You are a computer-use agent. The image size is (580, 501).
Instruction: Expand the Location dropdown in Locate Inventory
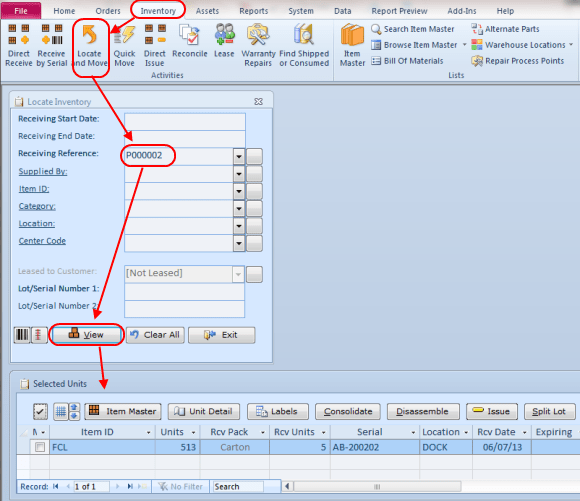pos(239,226)
